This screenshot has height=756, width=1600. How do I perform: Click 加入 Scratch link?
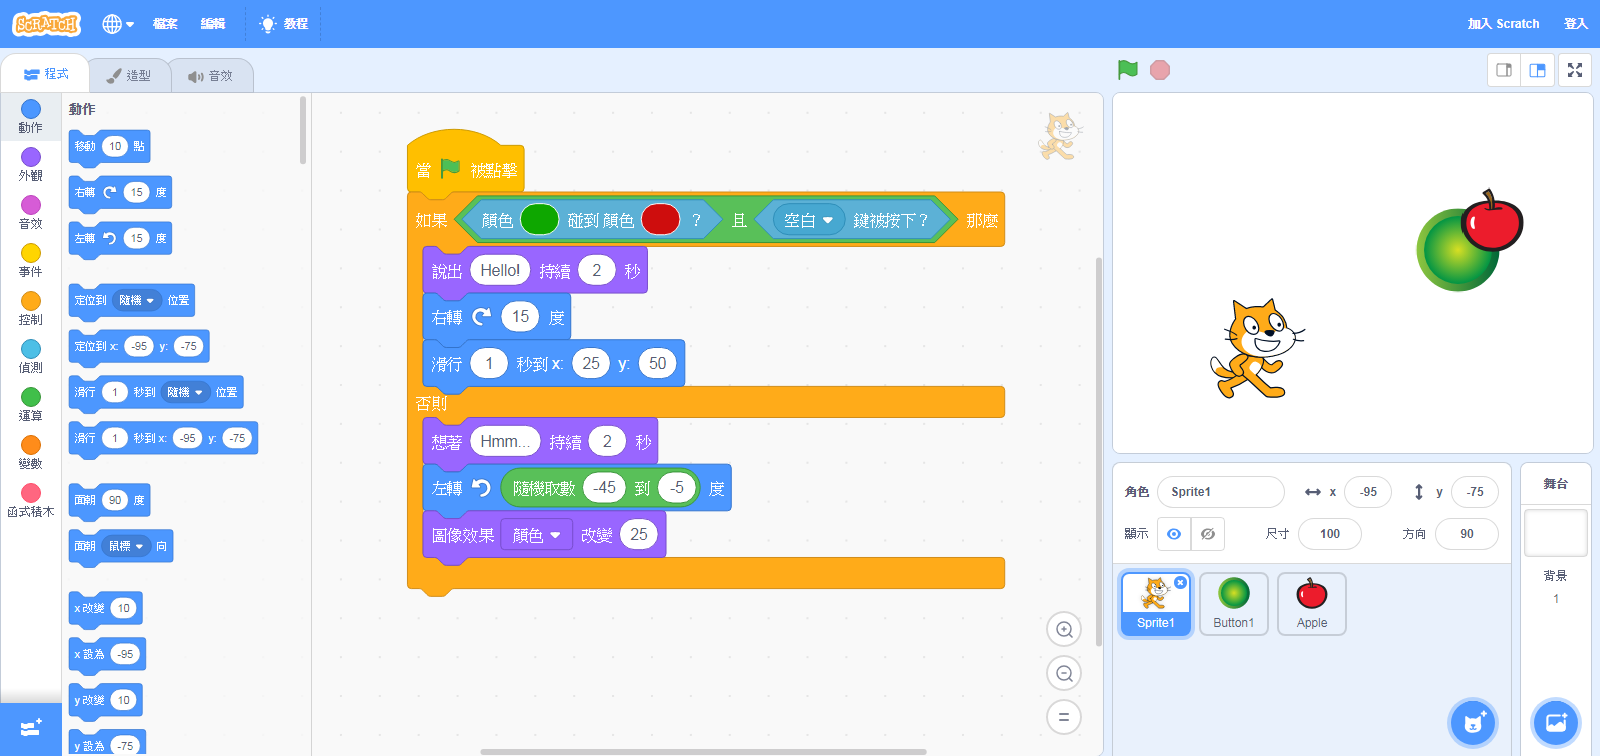[1503, 24]
